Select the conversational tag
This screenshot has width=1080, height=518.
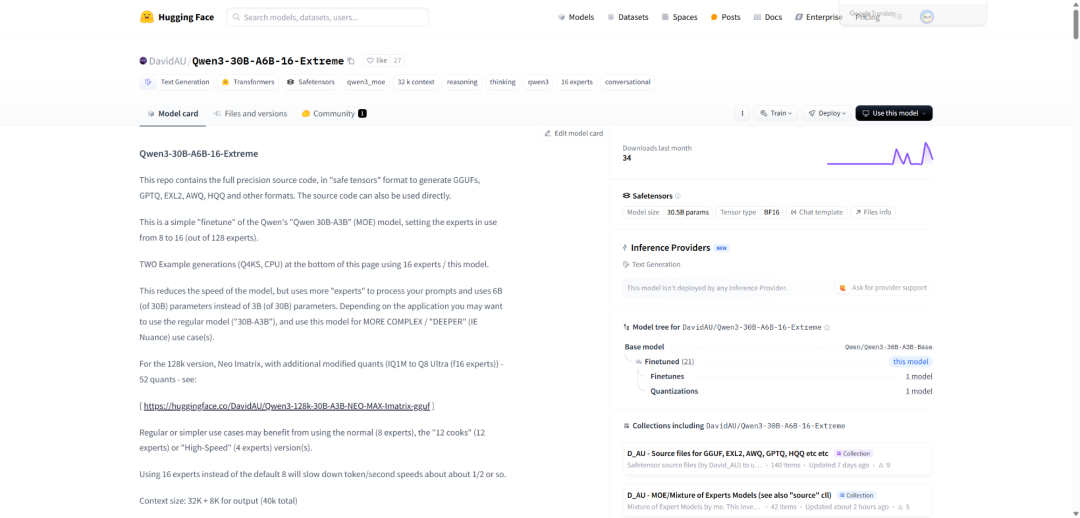click(x=627, y=82)
